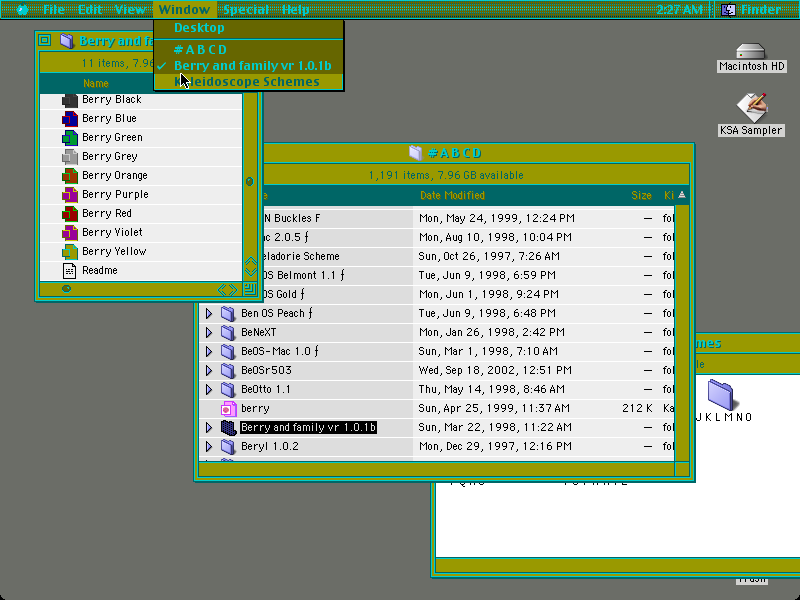Click the BeNeXT folder icon
The image size is (800, 600).
pyautogui.click(x=229, y=333)
